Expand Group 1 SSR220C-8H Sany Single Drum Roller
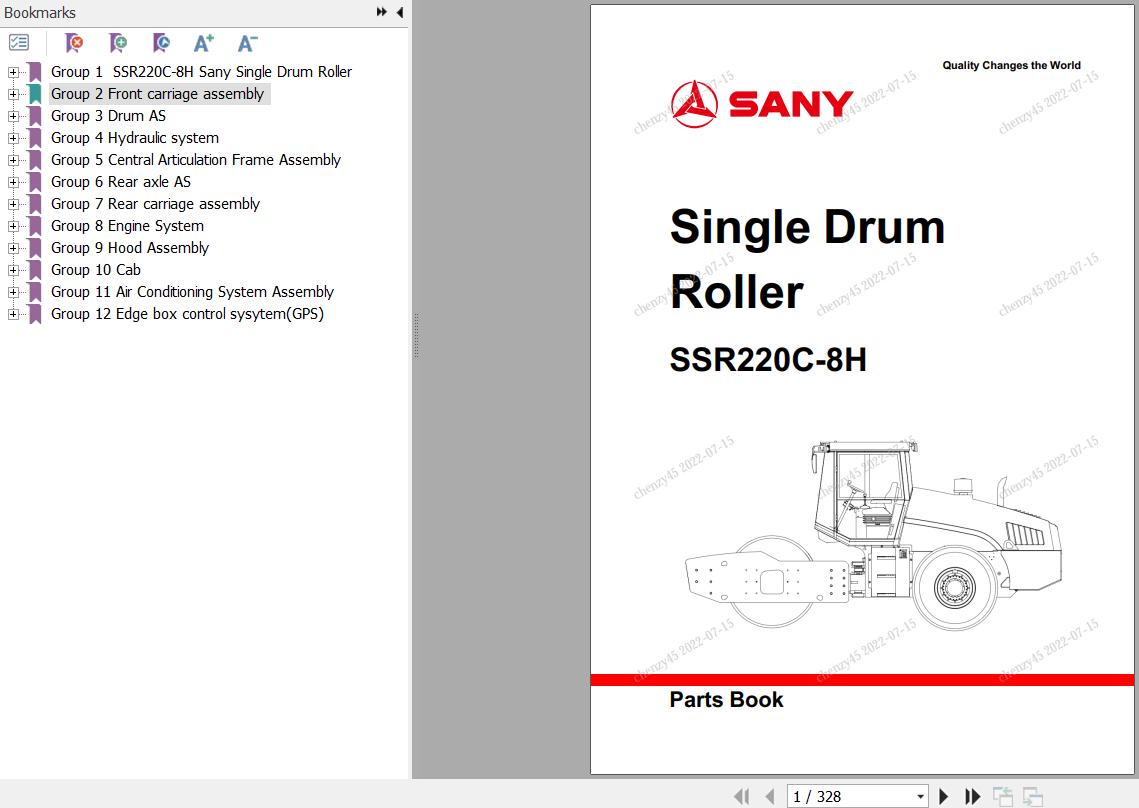This screenshot has width=1139, height=808. pos(13,72)
